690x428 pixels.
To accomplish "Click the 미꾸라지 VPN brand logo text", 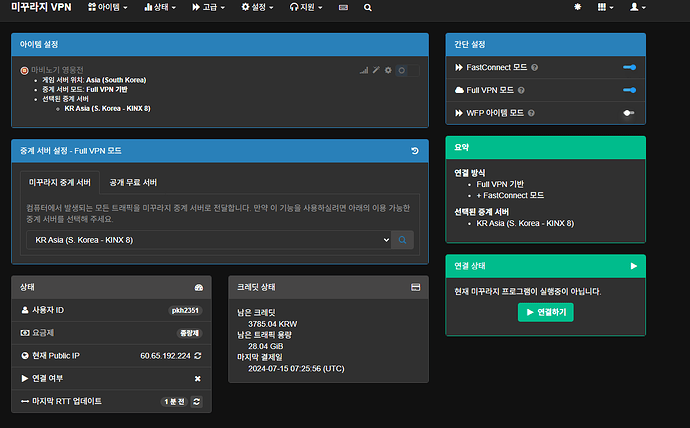I will pyautogui.click(x=41, y=7).
